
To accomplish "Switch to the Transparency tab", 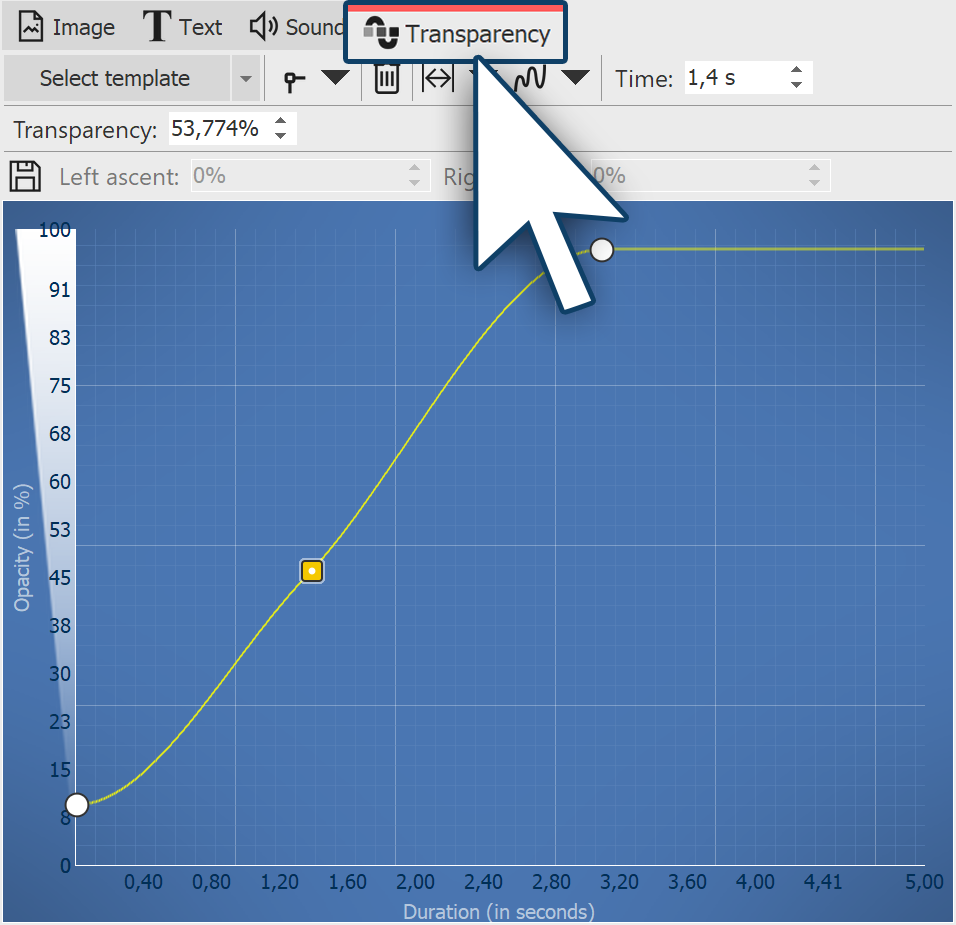I will 456,33.
